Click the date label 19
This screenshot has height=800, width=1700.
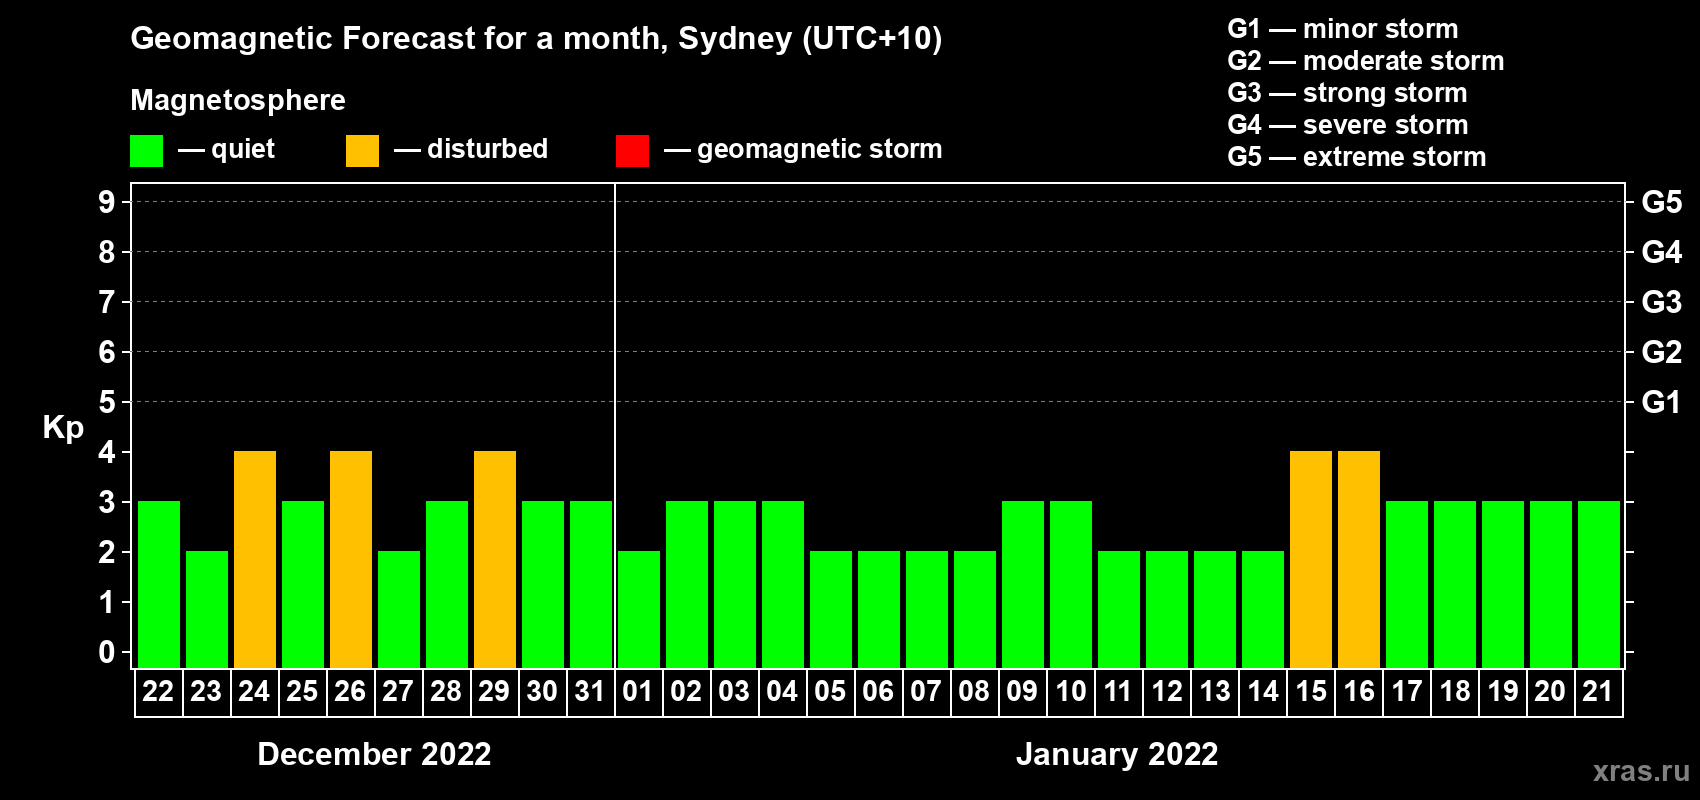pyautogui.click(x=1502, y=691)
